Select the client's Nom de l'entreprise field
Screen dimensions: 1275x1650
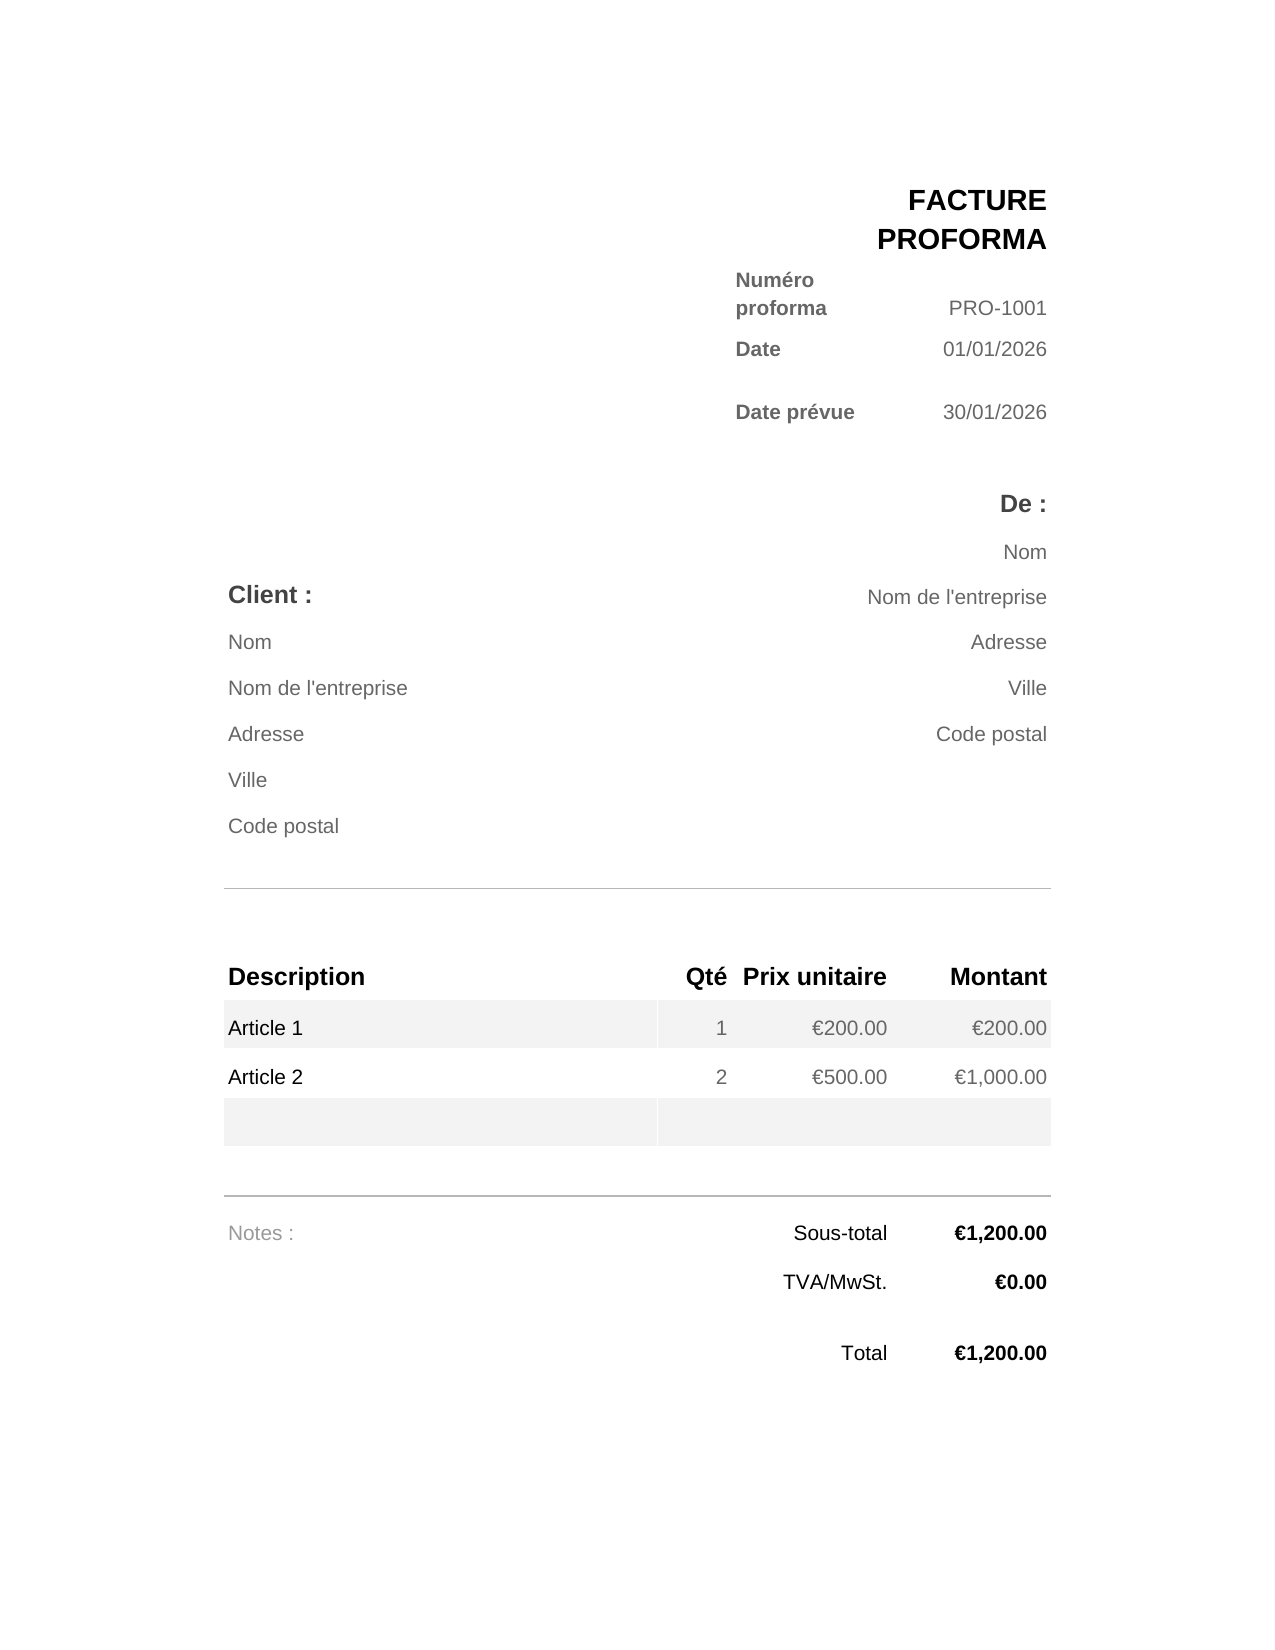tap(318, 688)
